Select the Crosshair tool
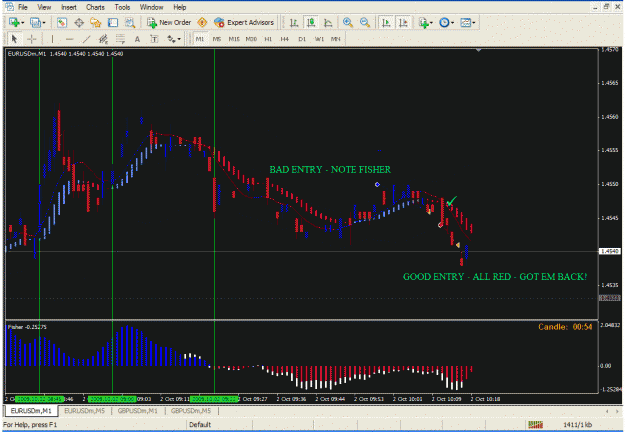Viewport: 625px width, 432px height. pyautogui.click(x=31, y=39)
